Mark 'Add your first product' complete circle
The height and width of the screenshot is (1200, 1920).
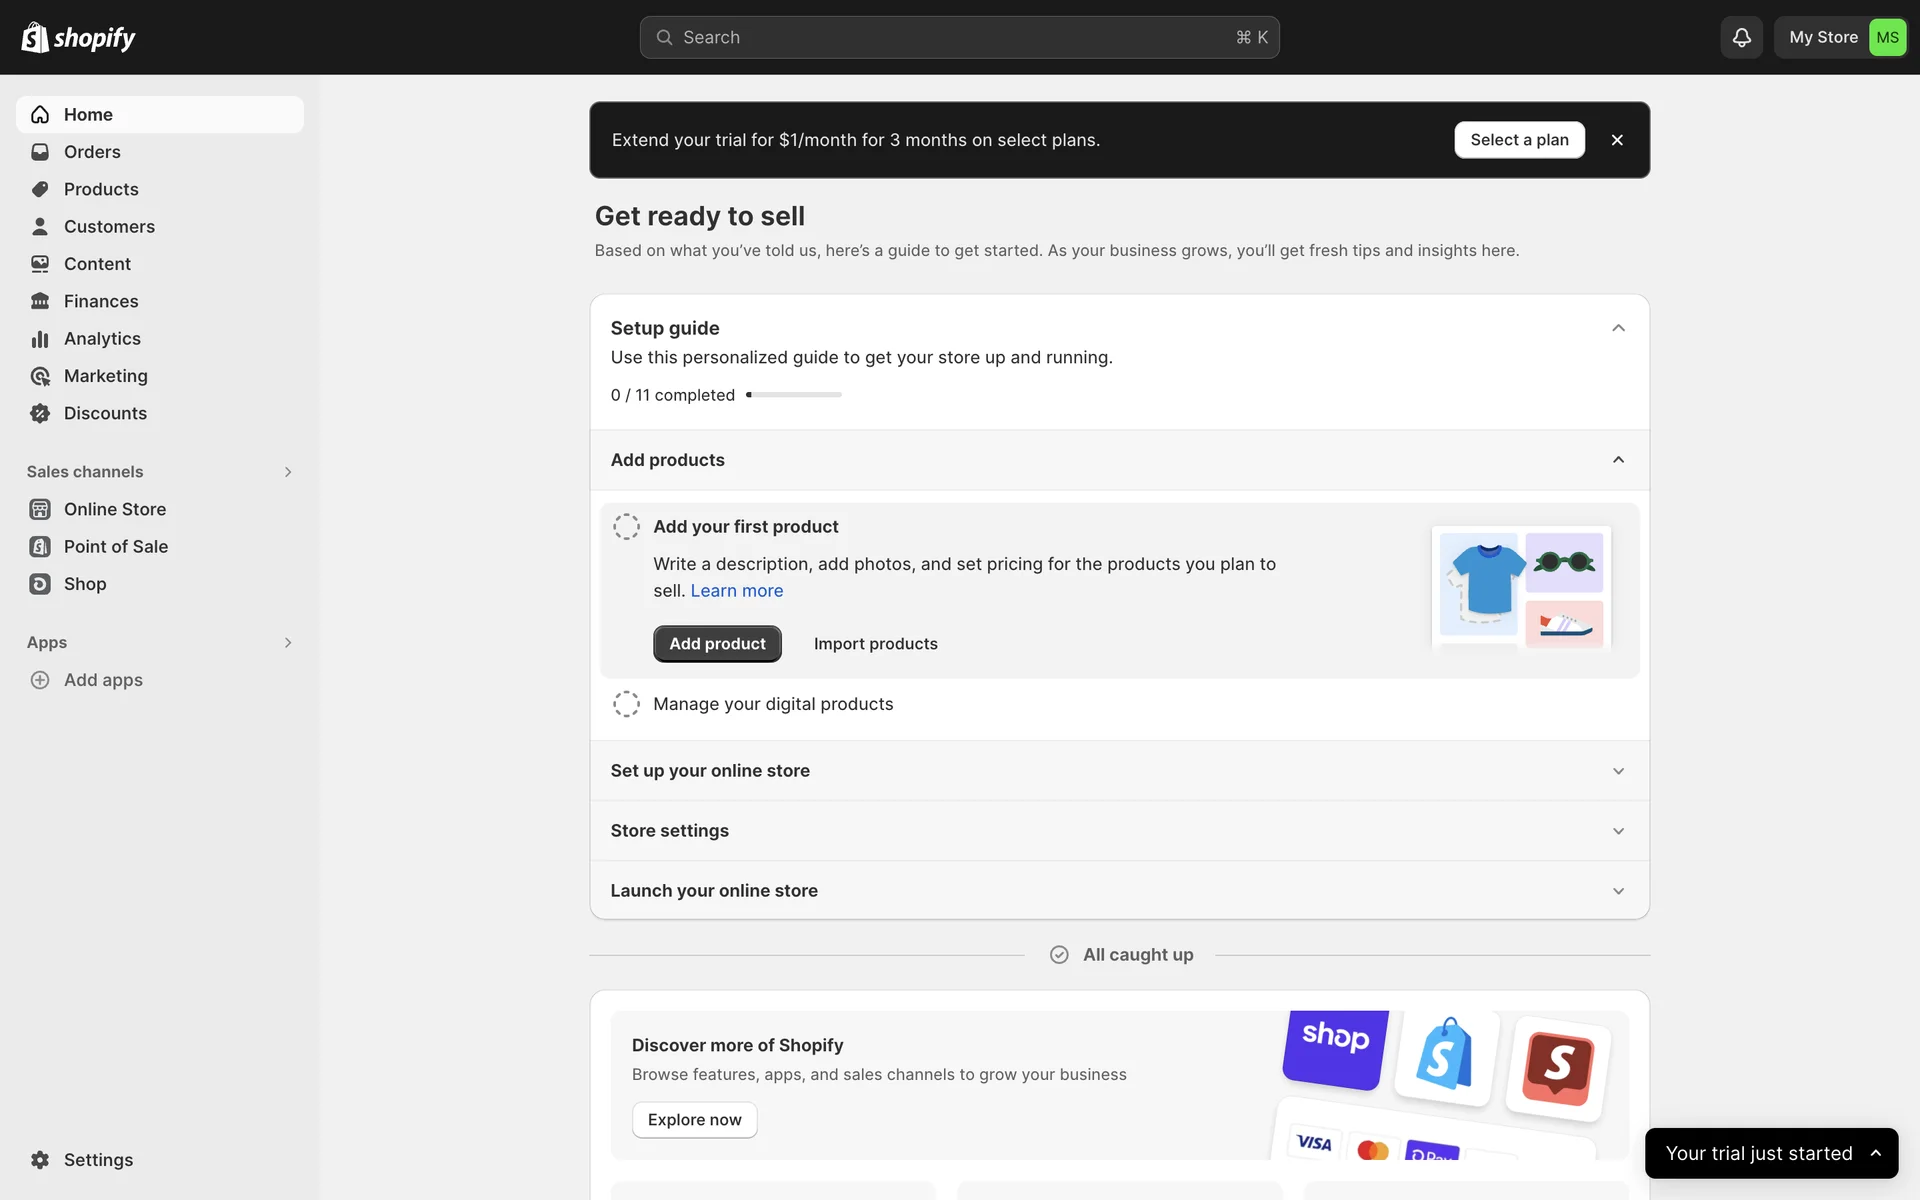626,527
